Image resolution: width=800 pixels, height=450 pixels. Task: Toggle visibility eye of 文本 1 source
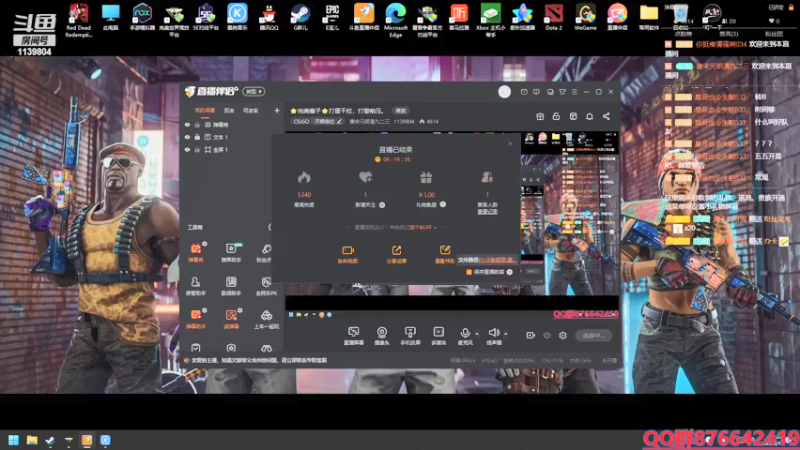(187, 137)
